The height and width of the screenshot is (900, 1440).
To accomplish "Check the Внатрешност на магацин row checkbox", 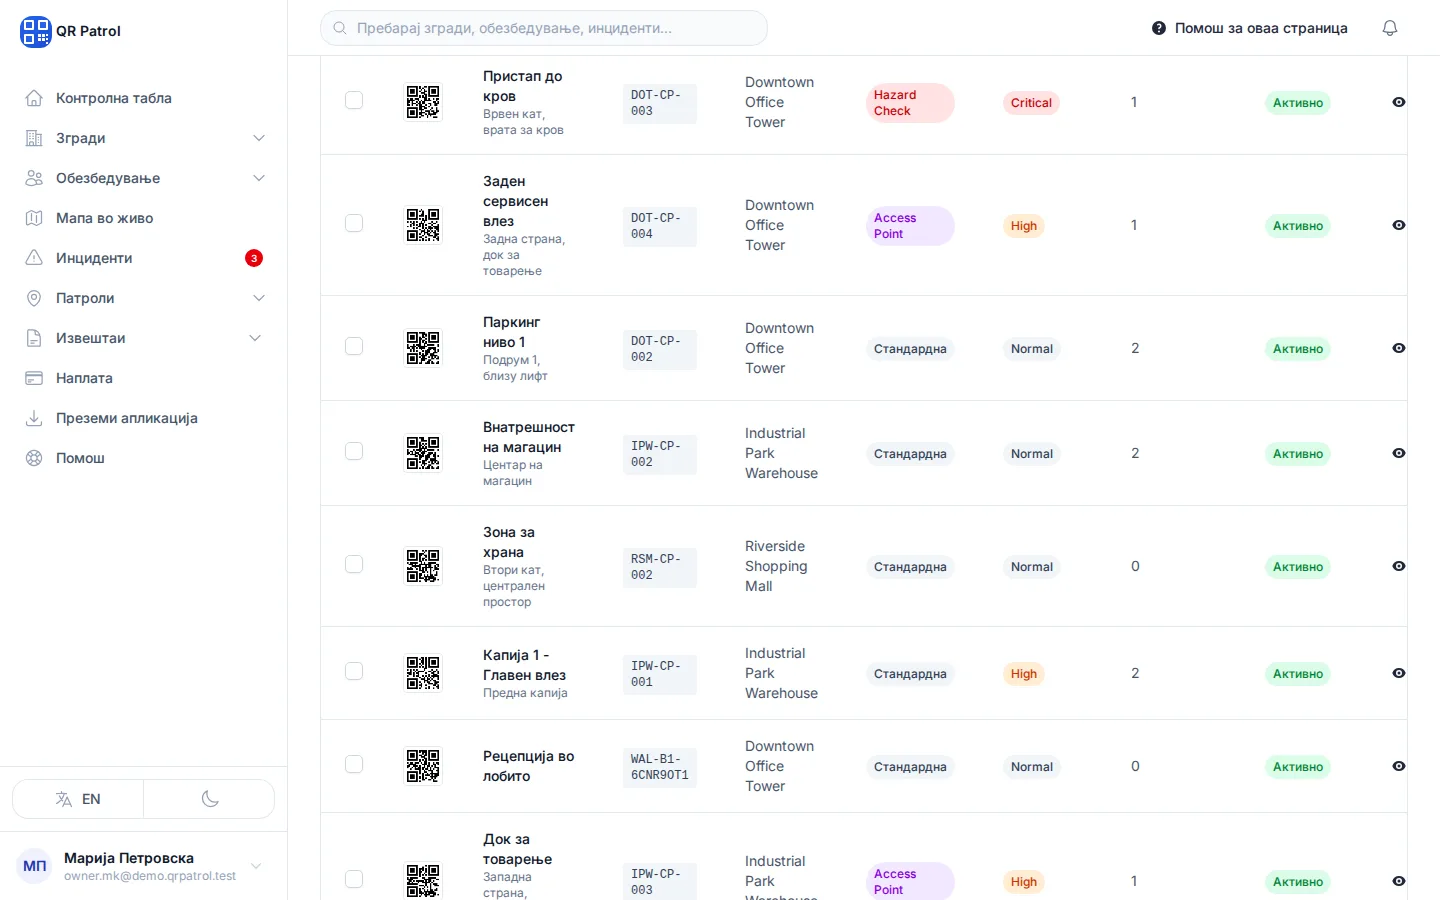I will point(354,451).
